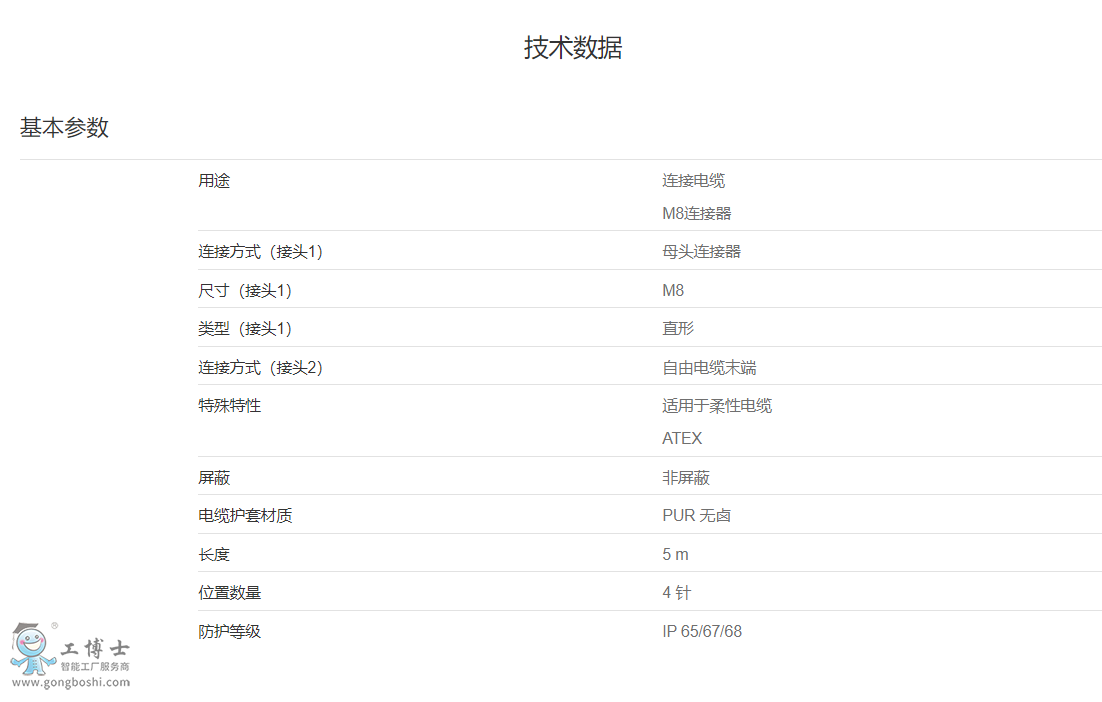Screen dimensions: 1102x702
Task: Select the 4 针 pin count value
Action: 676,593
